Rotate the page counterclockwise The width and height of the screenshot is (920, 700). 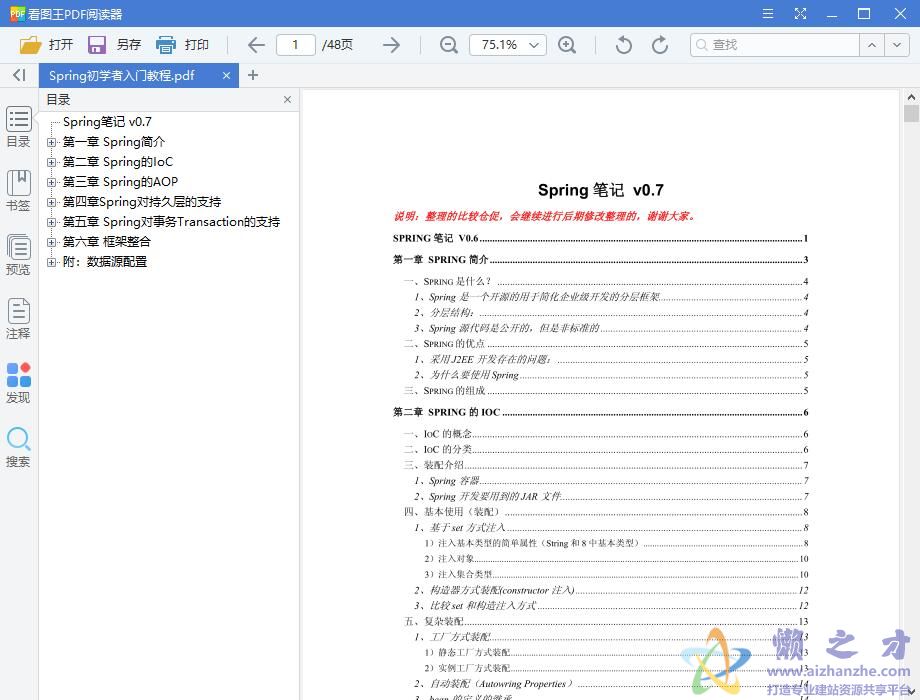(x=624, y=45)
